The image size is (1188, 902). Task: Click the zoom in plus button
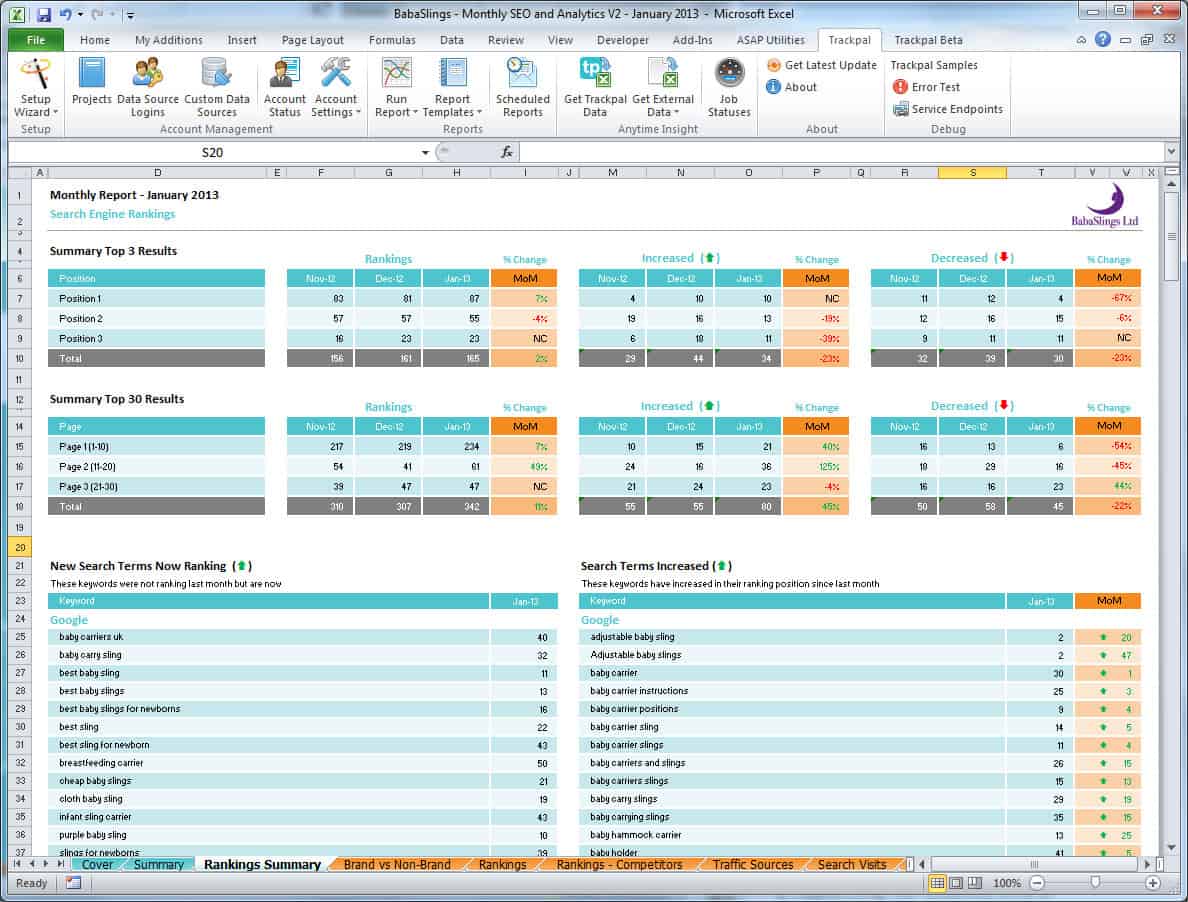[x=1152, y=883]
